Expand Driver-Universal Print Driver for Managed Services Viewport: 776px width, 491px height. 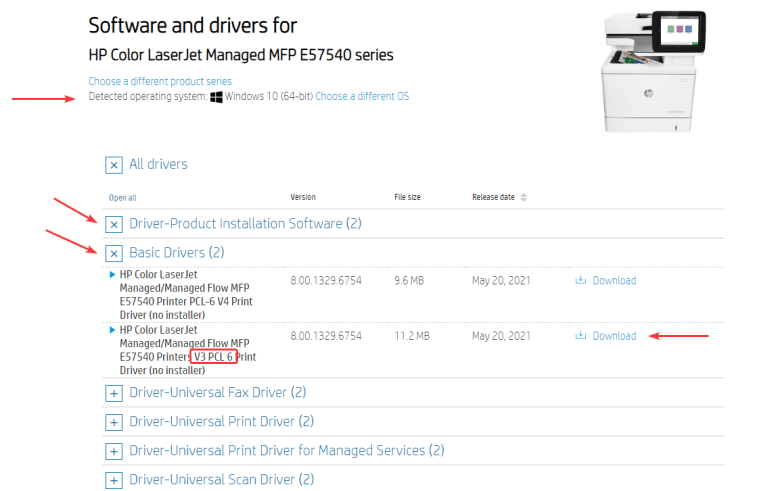click(x=114, y=451)
